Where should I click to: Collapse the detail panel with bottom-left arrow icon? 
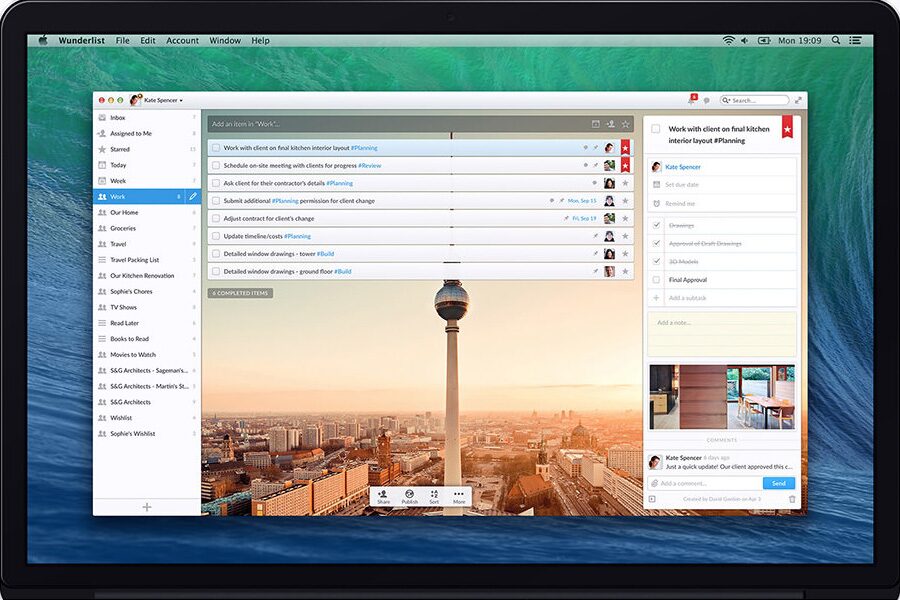pos(652,499)
